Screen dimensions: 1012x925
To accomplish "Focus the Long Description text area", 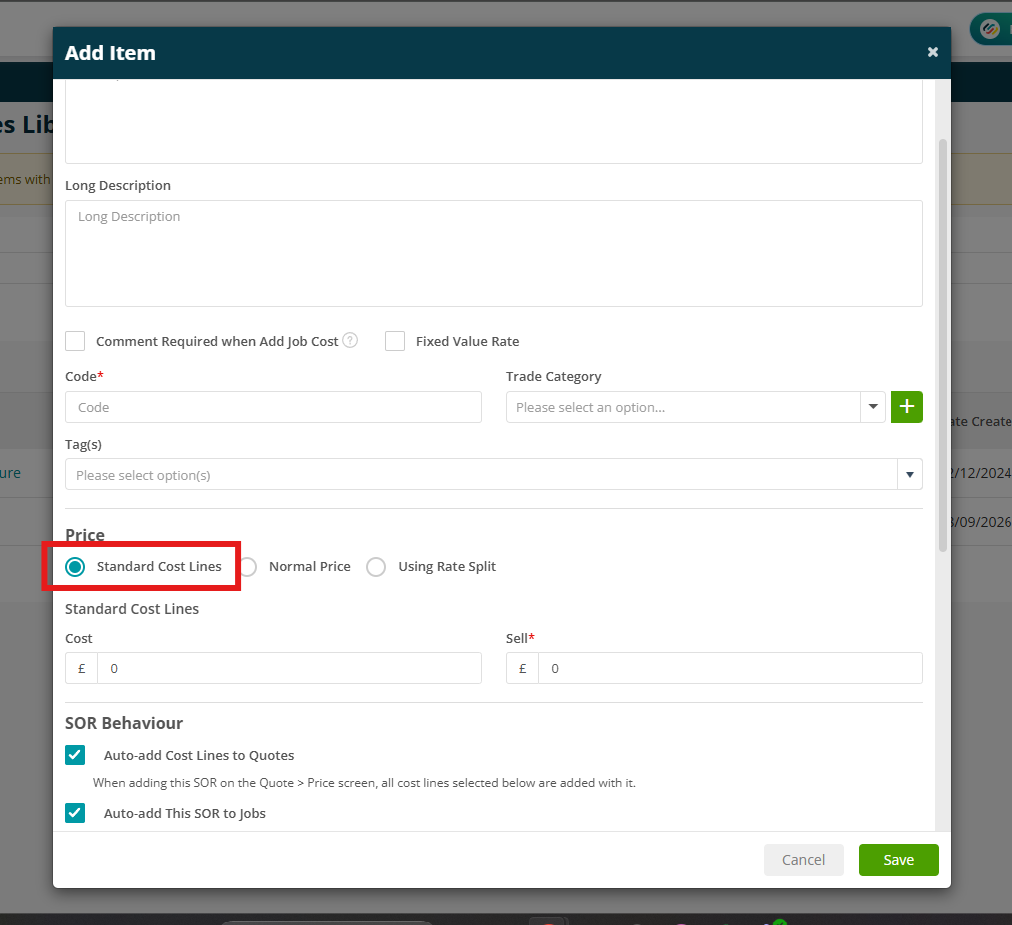I will (494, 253).
